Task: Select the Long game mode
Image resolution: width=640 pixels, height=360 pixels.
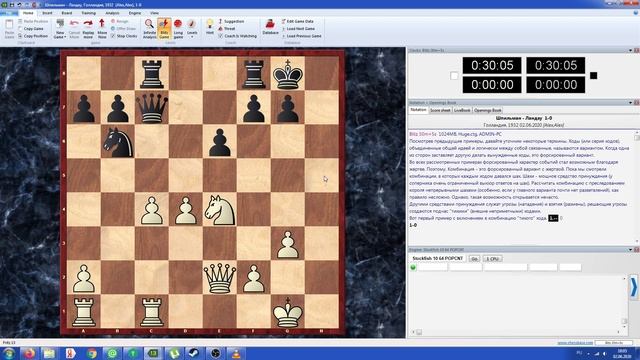Action: pyautogui.click(x=178, y=29)
